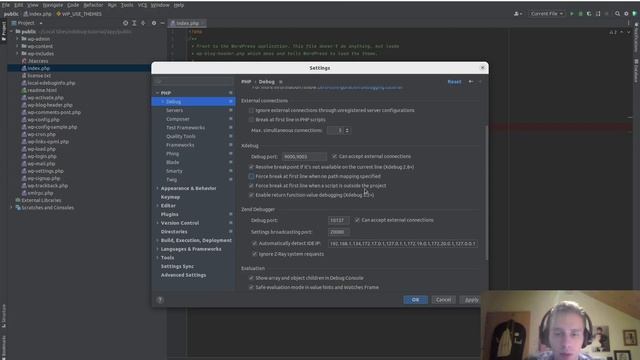Expand Languages & Frameworks group
The image size is (640, 360).
(x=158, y=249)
